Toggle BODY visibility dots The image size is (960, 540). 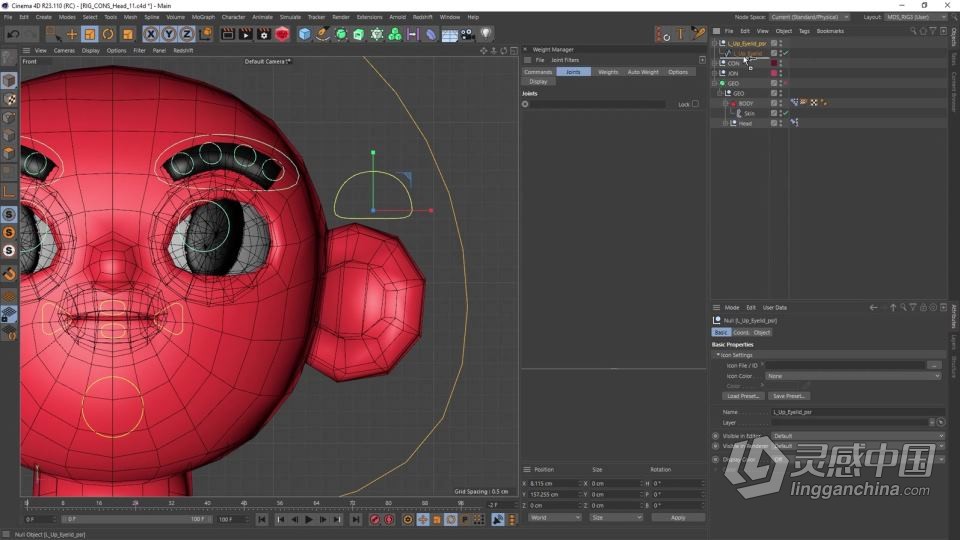pos(781,103)
